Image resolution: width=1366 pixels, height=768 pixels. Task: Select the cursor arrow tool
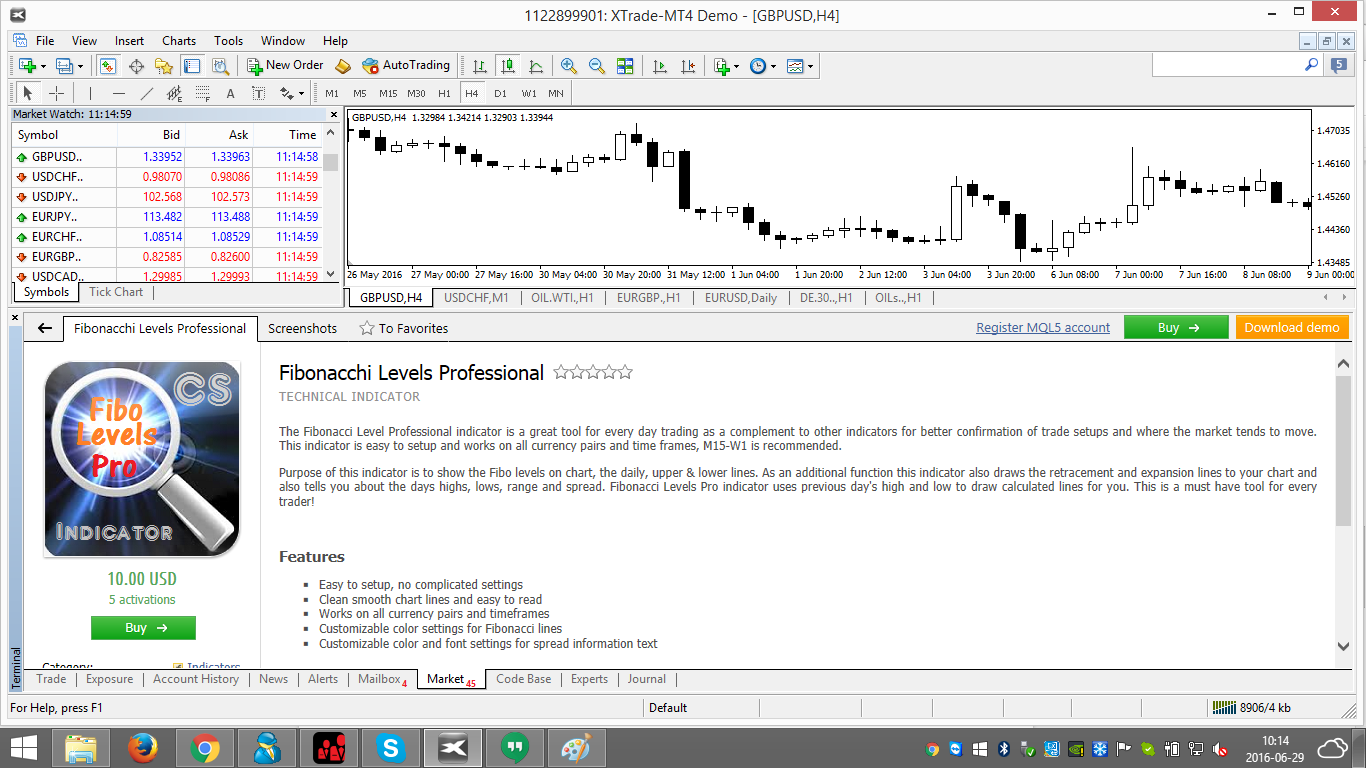[28, 93]
